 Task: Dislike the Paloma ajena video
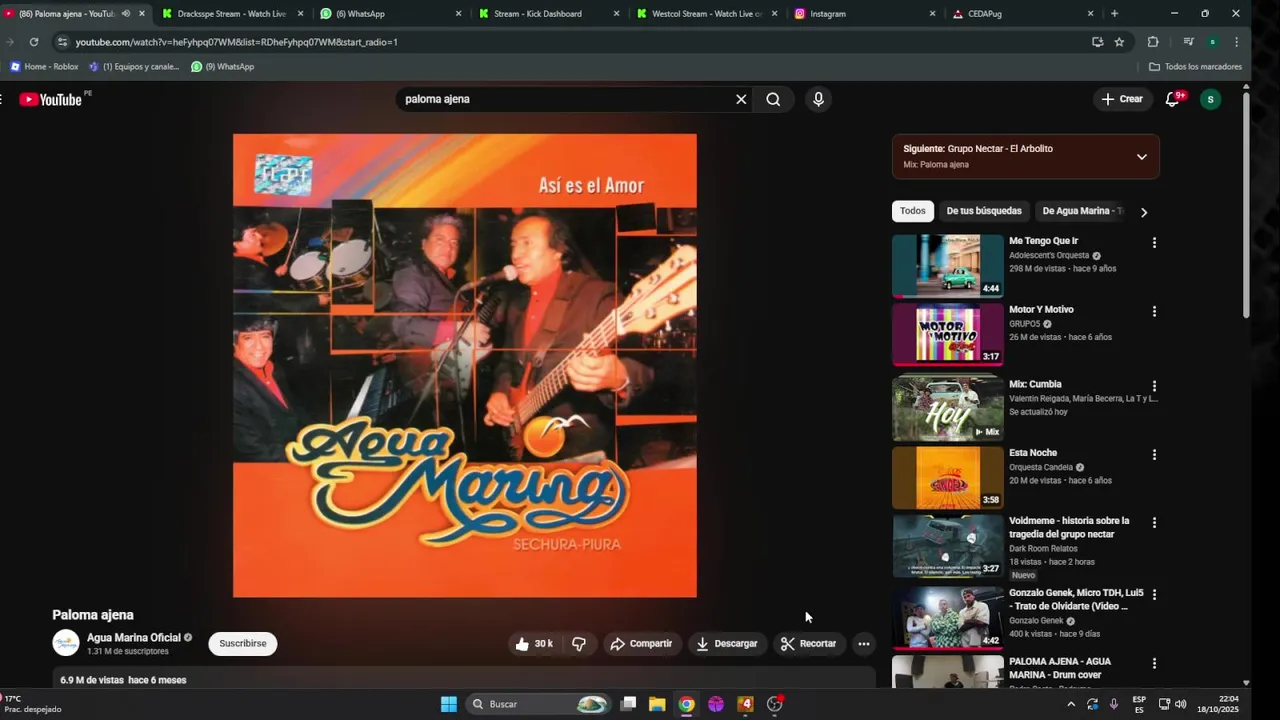578,644
